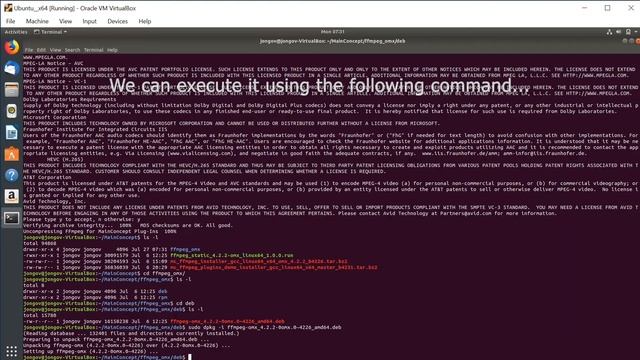Click the mc_ffmpeg_plugins_demo_installer file name
Screen dimensions: 640x360
pos(273,267)
